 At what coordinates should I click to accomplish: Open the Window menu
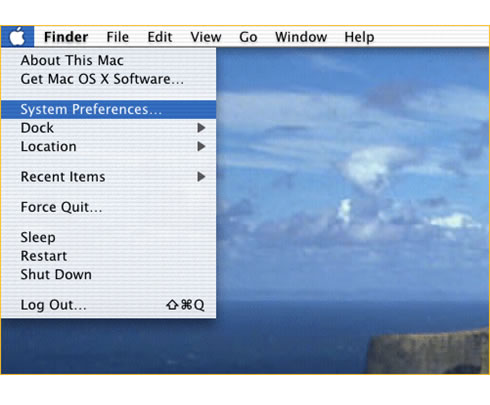(301, 37)
